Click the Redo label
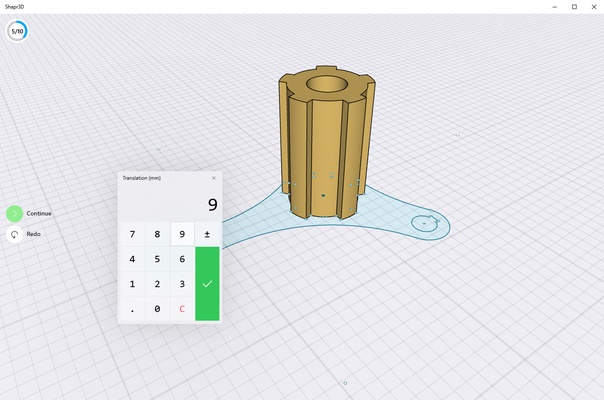 point(34,234)
